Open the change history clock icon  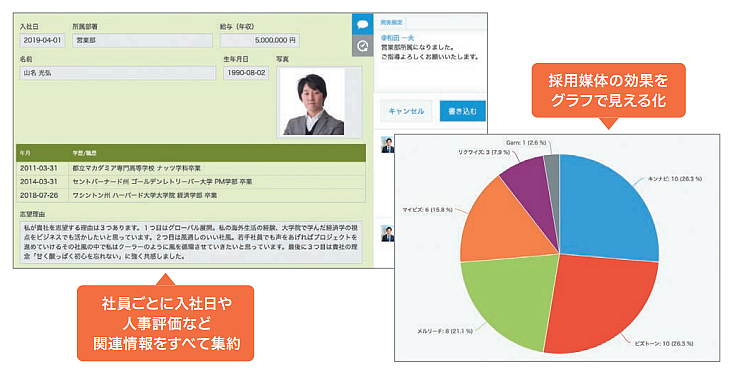(x=362, y=46)
